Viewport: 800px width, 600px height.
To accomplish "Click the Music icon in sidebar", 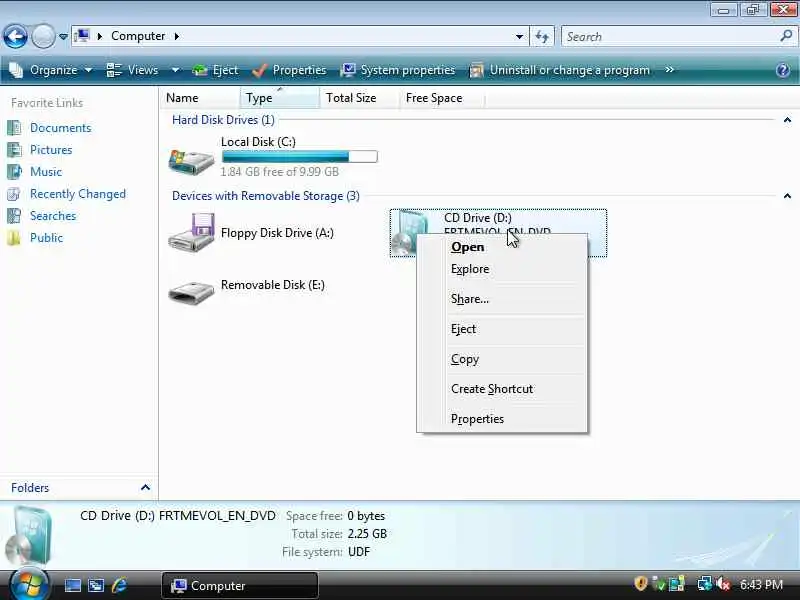I will tap(14, 171).
